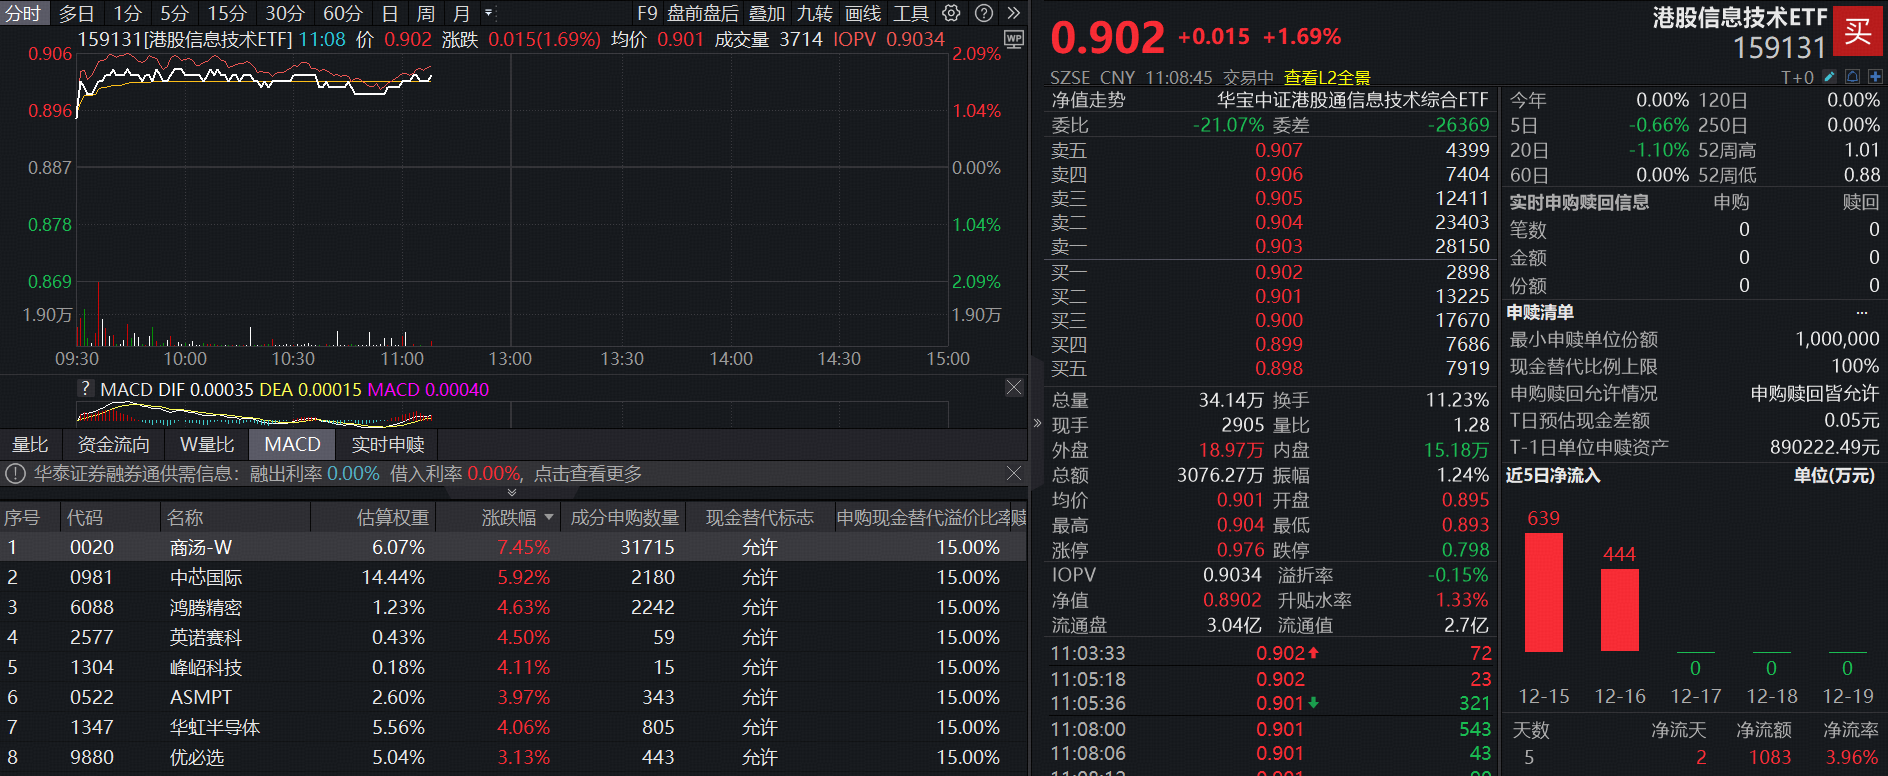Viewport: 1888px width, 776px height.
Task: Dismiss the 华泰证券 margin info bar
Action: 1014,473
